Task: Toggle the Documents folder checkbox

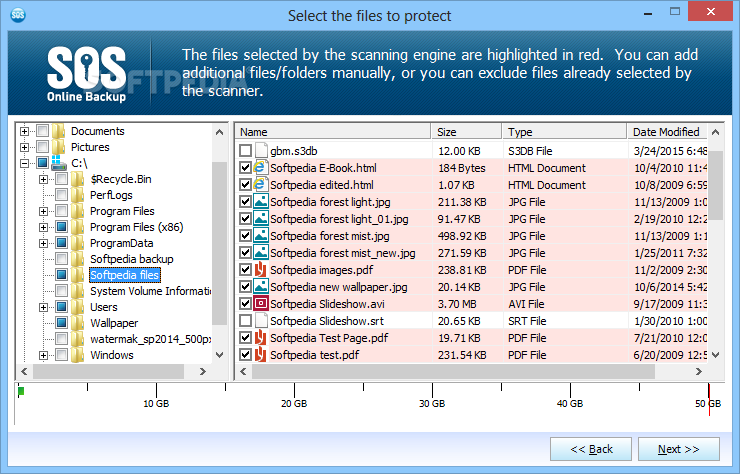Action: click(42, 131)
